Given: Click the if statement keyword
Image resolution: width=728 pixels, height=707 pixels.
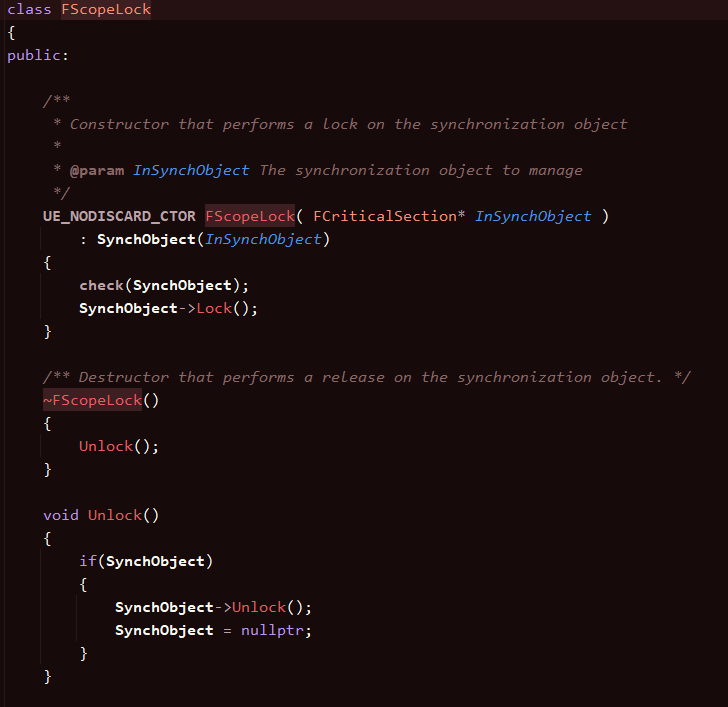Looking at the screenshot, I should pyautogui.click(x=88, y=561).
